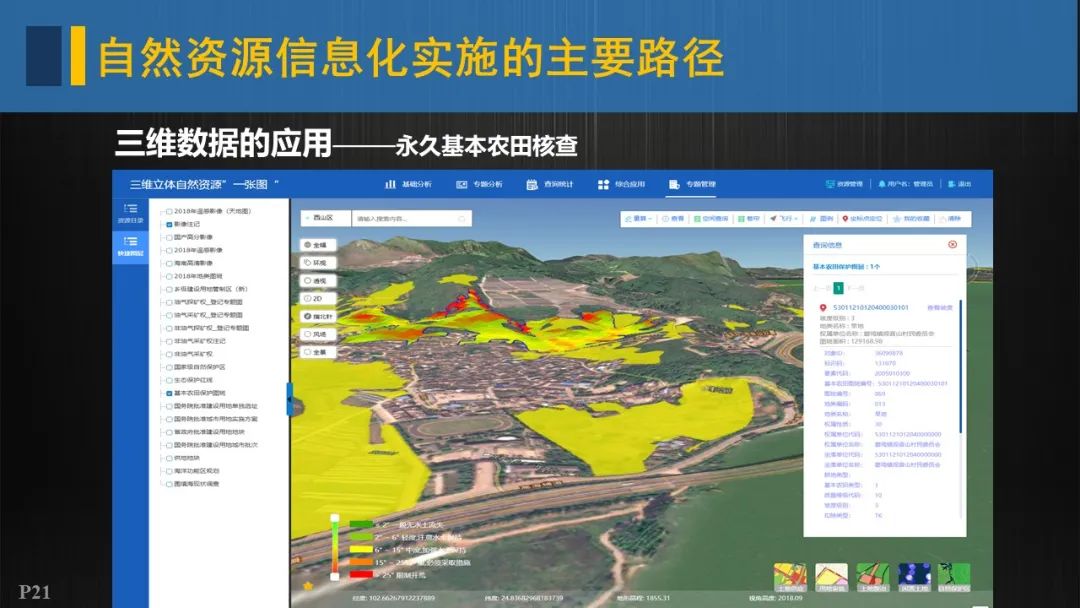The width and height of the screenshot is (1080, 608).
Task: Click the slope legend gradient slider
Action: (x=335, y=547)
